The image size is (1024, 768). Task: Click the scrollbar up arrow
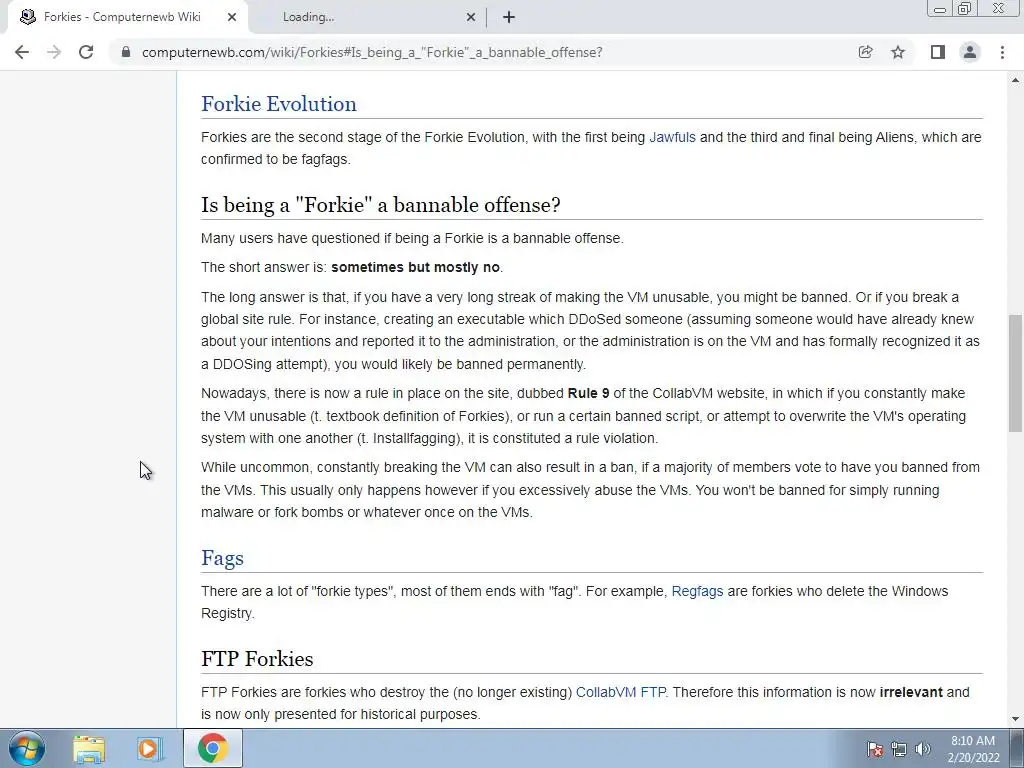pyautogui.click(x=1015, y=80)
